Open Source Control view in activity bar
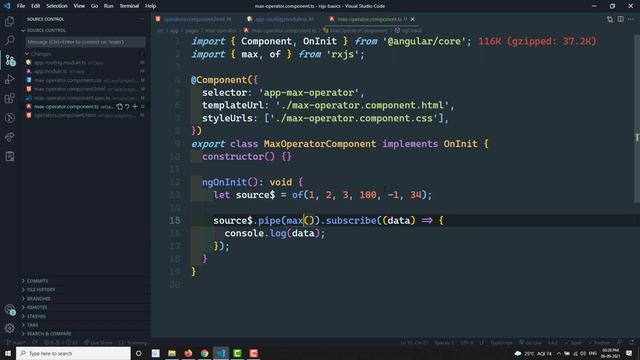Image resolution: width=640 pixels, height=360 pixels. tap(10, 60)
